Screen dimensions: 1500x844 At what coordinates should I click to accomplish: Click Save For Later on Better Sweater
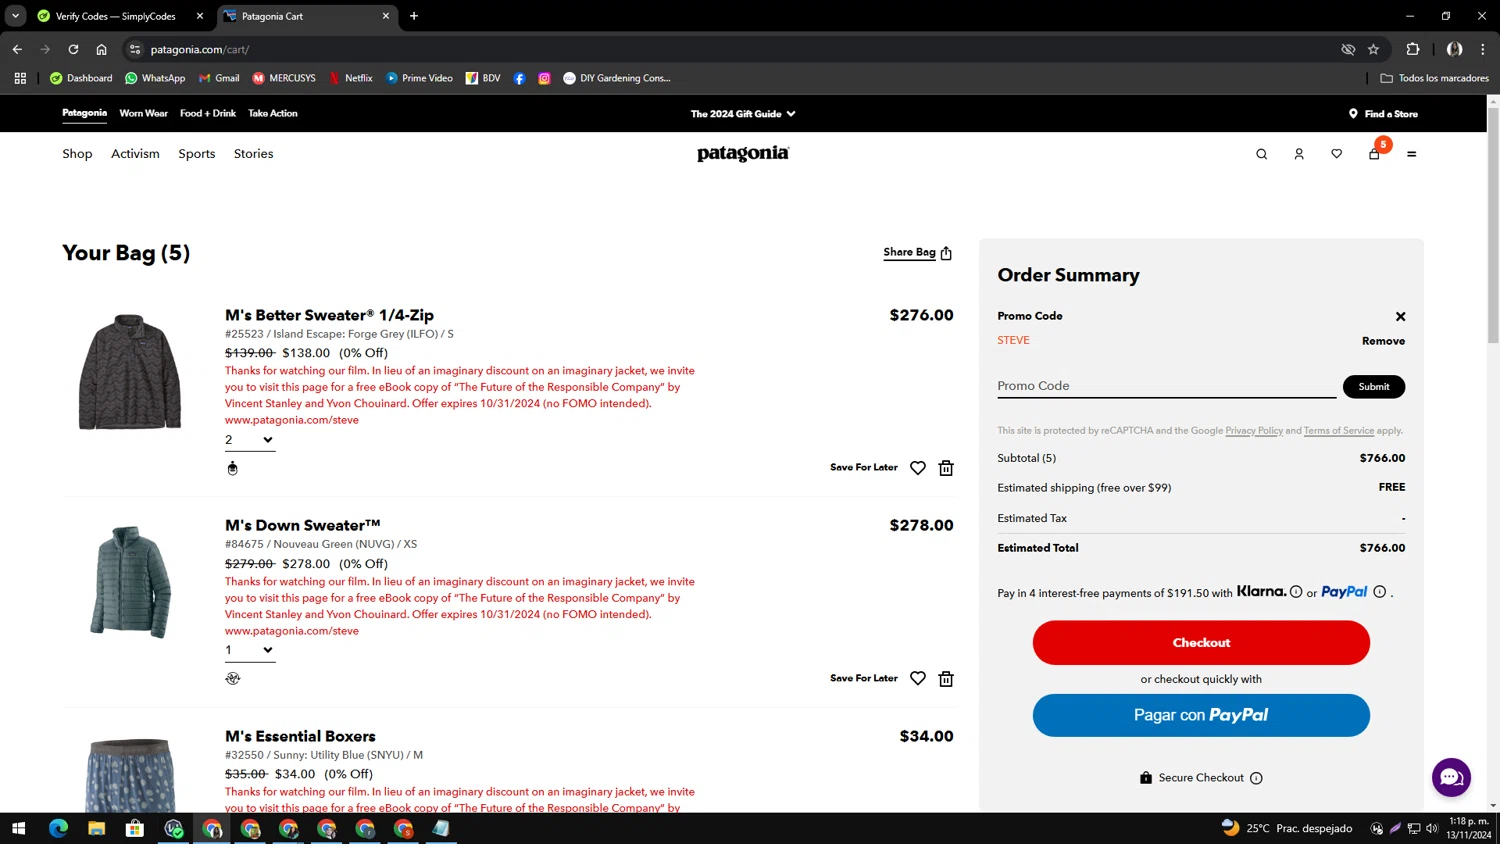(864, 467)
